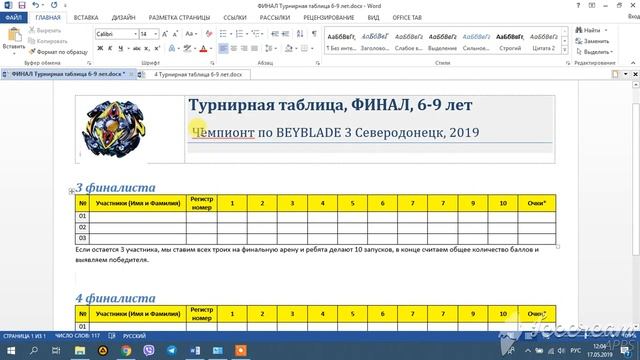
Task: Click the Beyblade image in the header
Action: click(x=113, y=129)
